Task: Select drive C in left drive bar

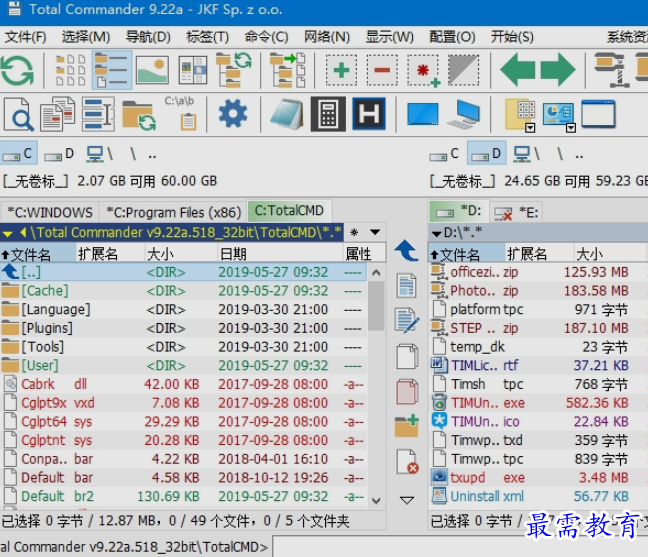Action: (18, 155)
